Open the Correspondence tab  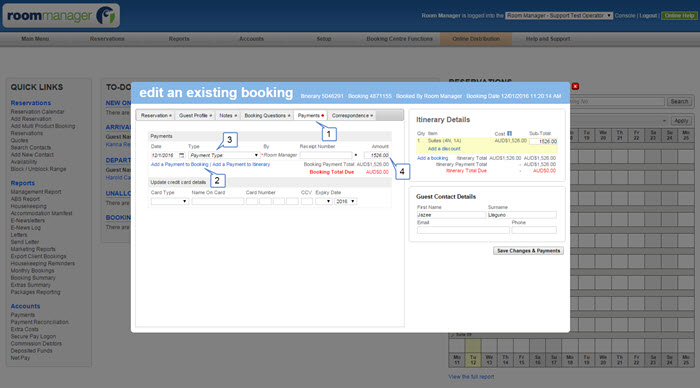click(x=352, y=116)
